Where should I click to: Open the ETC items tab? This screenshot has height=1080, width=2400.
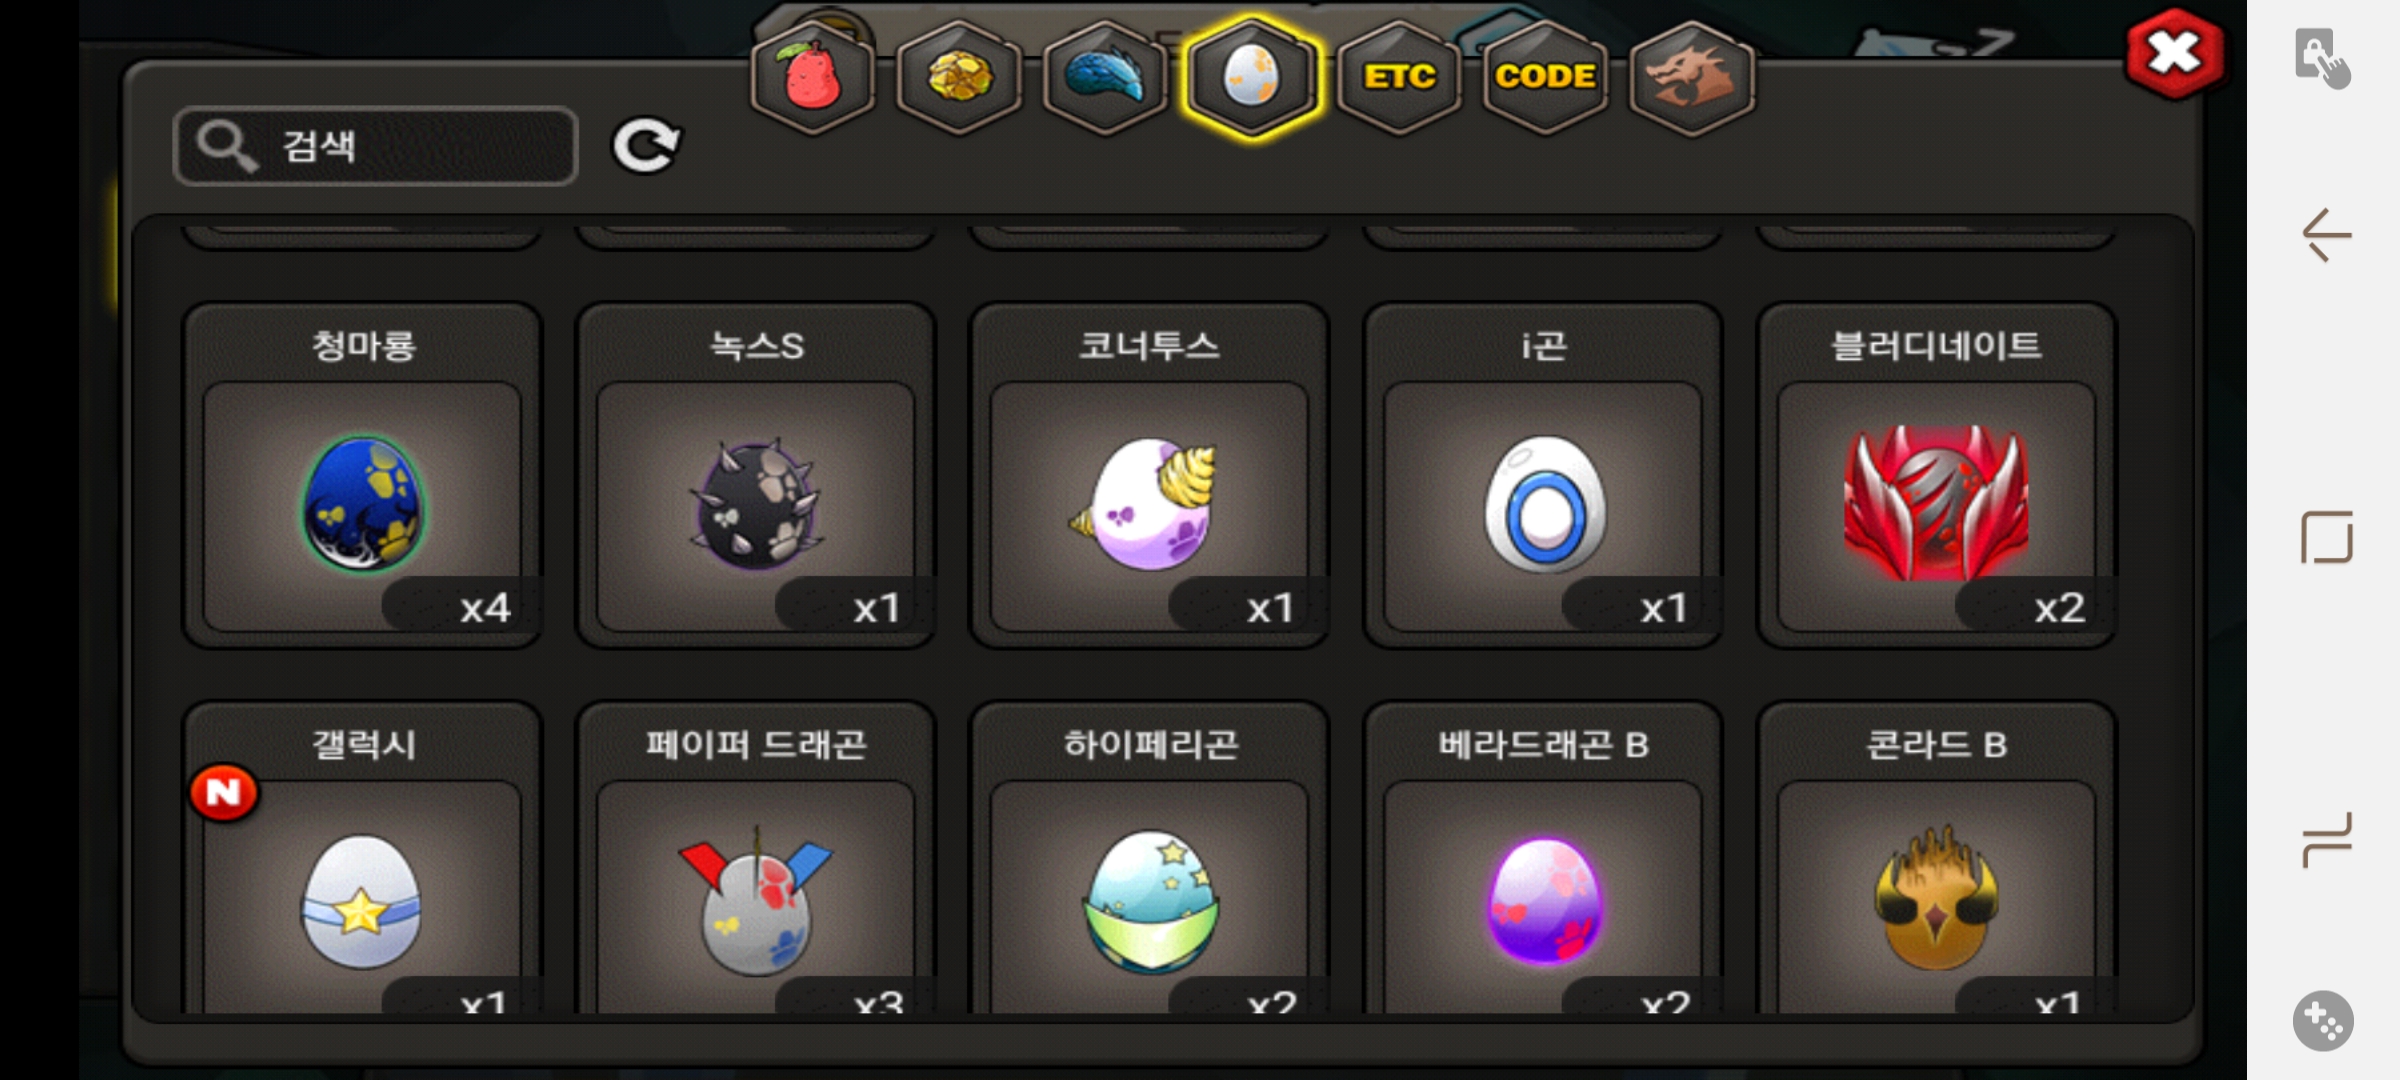(1399, 77)
